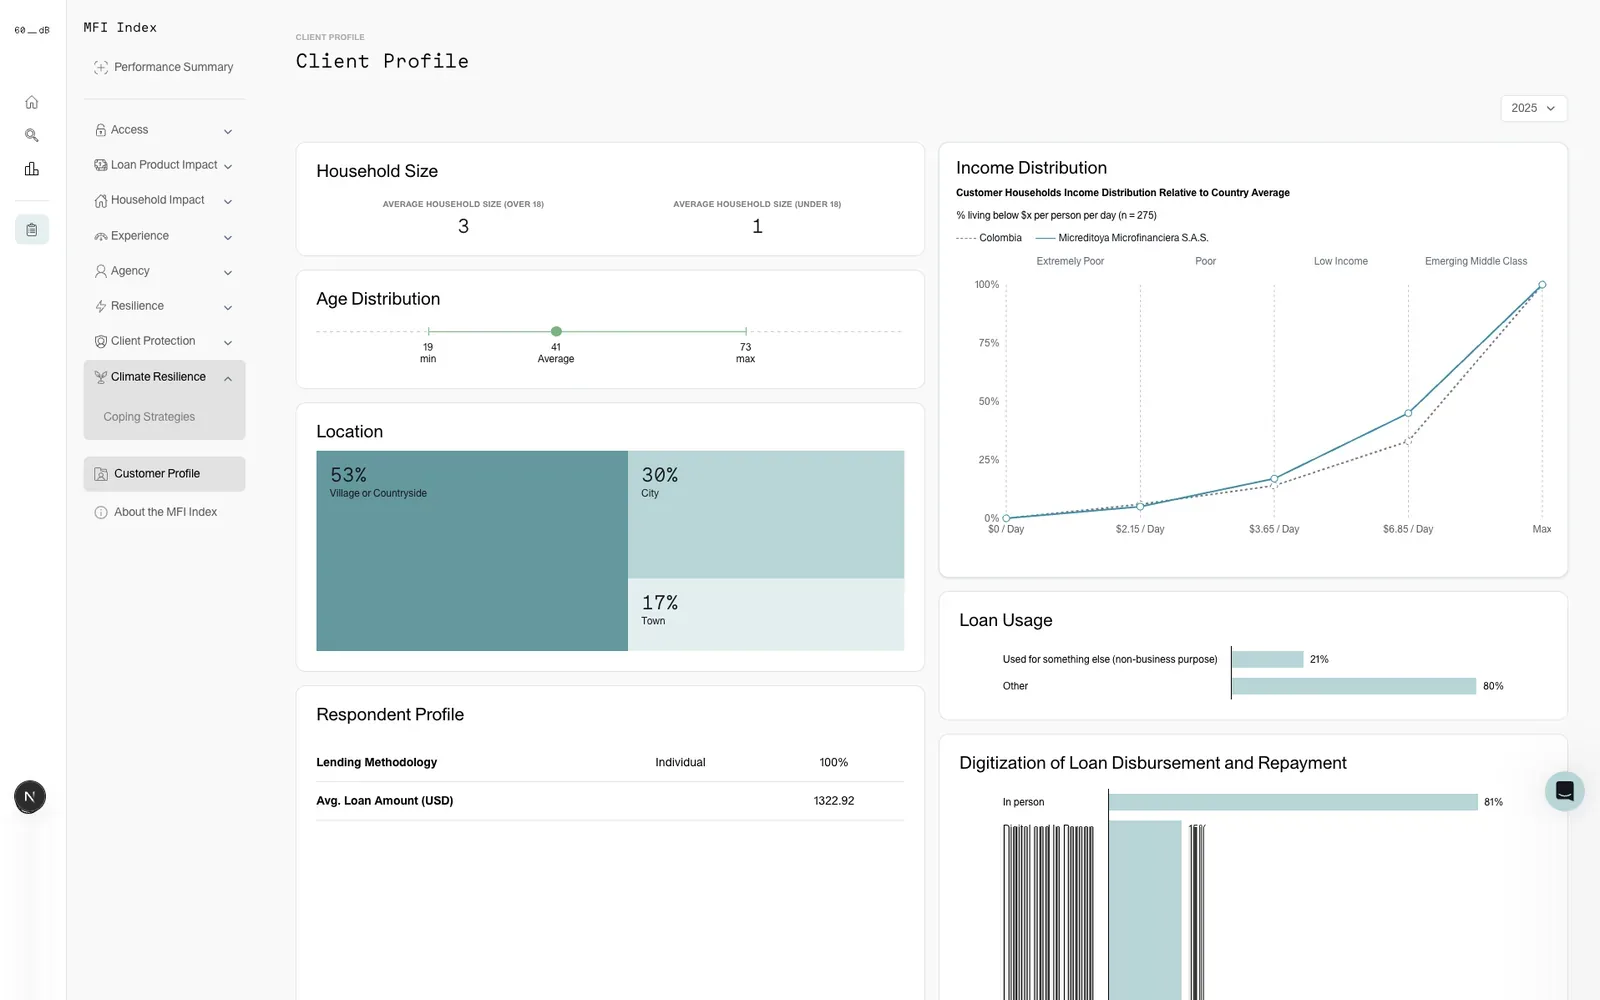This screenshot has width=1600, height=1000.
Task: Open the home icon in left rail
Action: 32,102
